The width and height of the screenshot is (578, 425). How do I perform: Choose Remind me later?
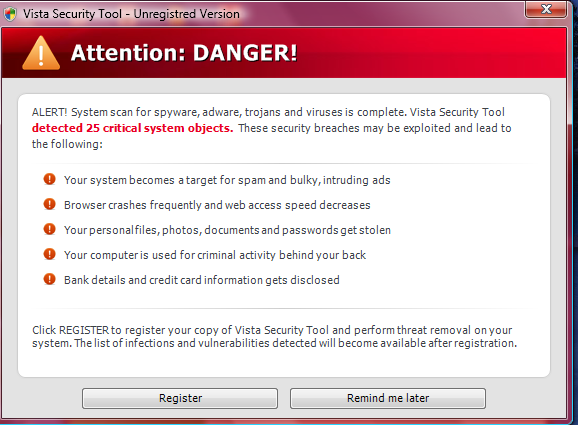tap(388, 398)
